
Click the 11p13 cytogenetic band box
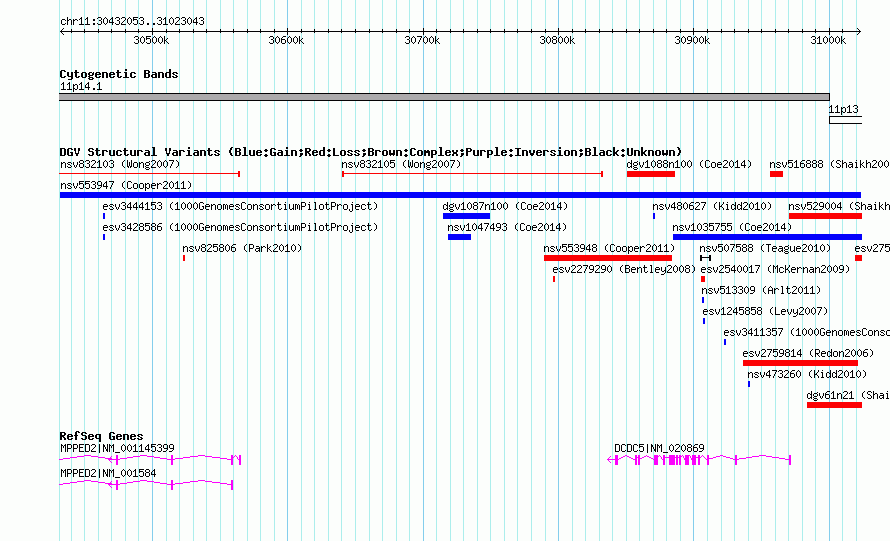click(x=845, y=120)
